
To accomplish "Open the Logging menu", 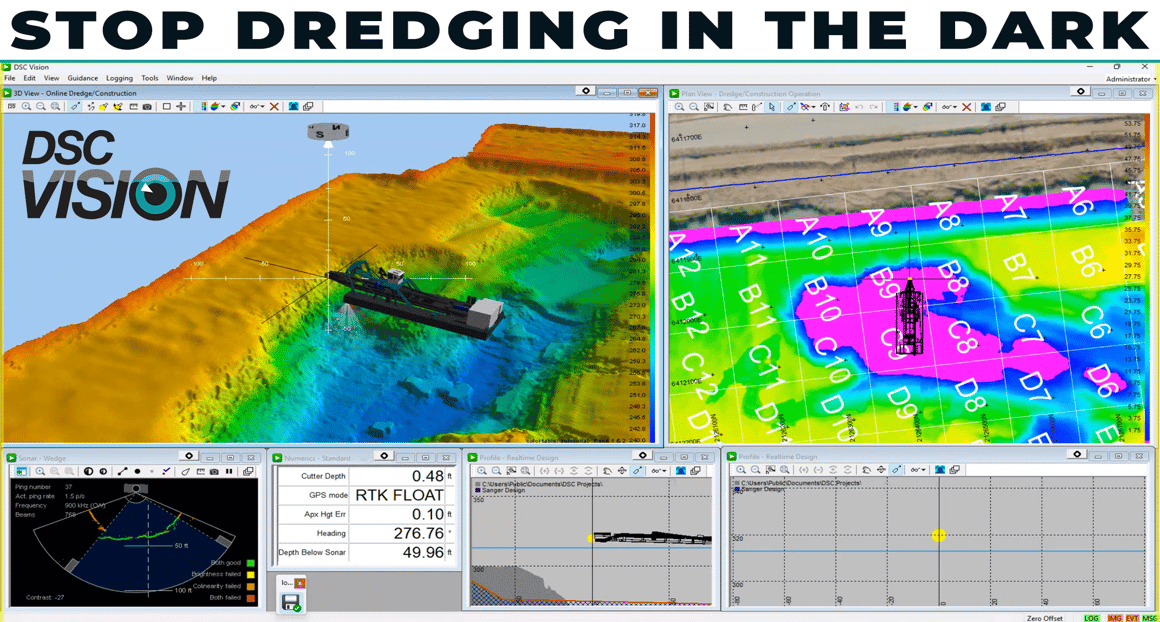I will [x=119, y=78].
